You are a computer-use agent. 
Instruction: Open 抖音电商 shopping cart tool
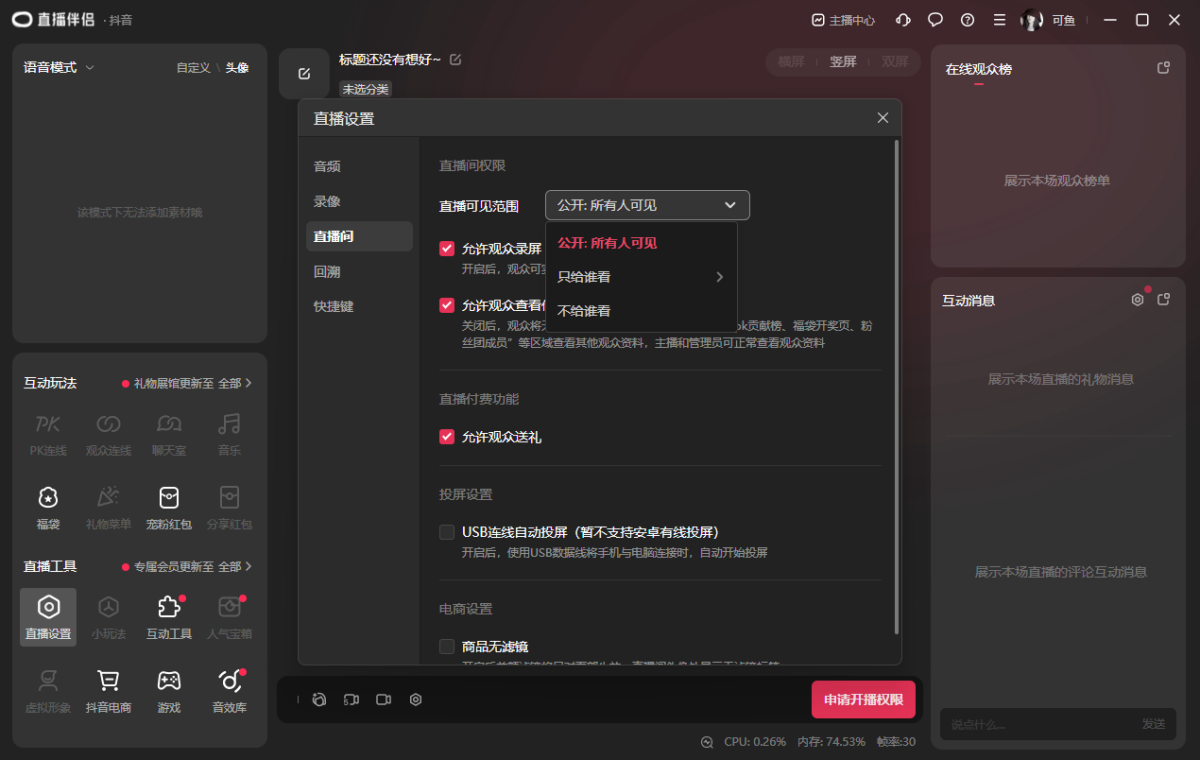click(108, 690)
